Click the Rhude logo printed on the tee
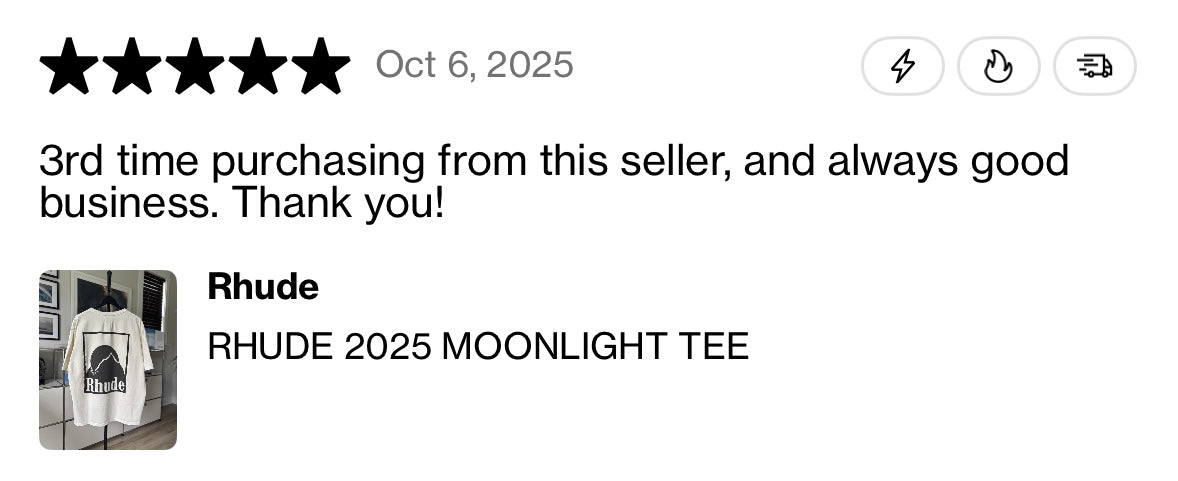1178x481 pixels. tap(105, 384)
